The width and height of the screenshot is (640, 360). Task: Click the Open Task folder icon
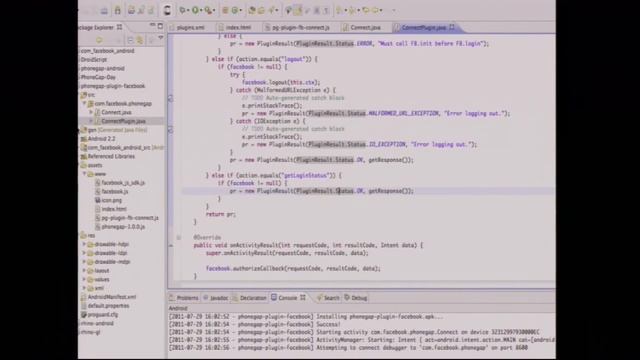tap(261, 10)
